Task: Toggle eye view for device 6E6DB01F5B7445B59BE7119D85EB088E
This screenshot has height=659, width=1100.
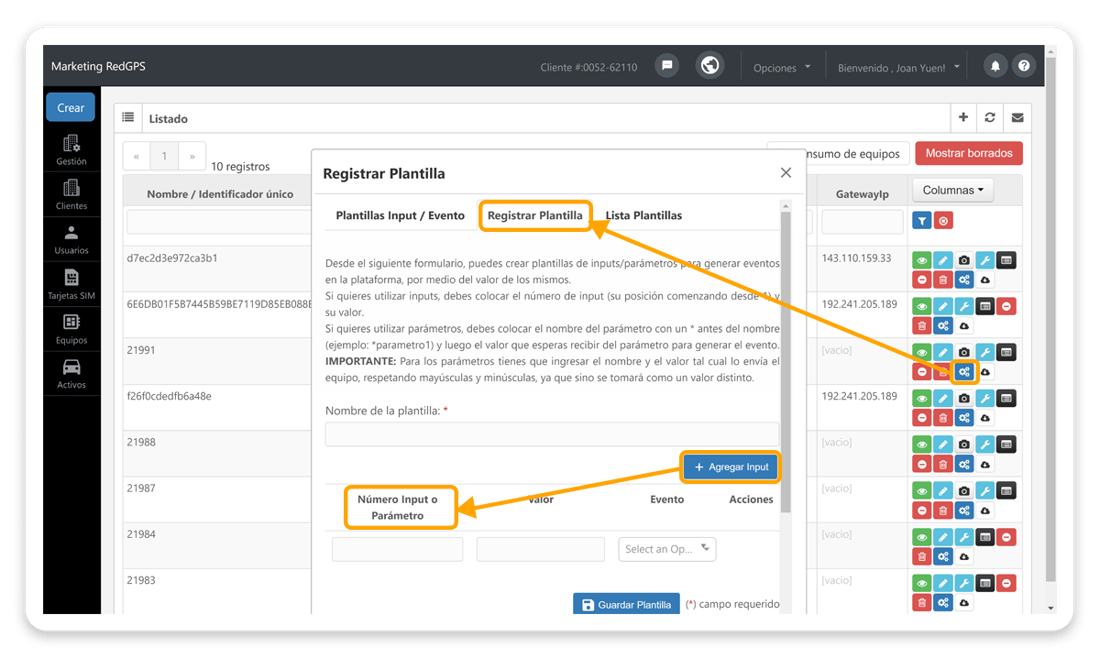Action: click(922, 307)
